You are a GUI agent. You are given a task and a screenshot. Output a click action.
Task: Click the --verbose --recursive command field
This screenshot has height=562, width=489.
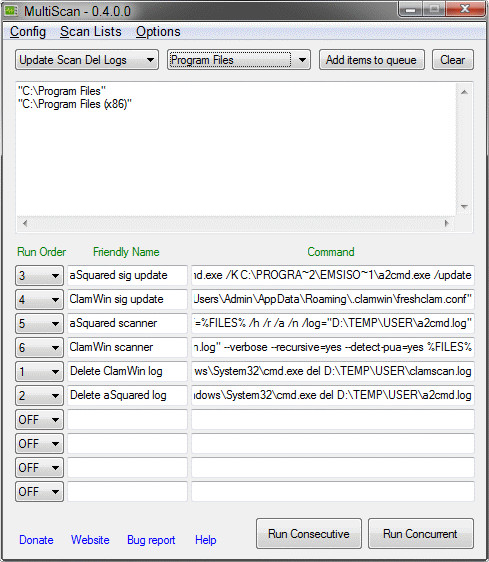point(333,347)
